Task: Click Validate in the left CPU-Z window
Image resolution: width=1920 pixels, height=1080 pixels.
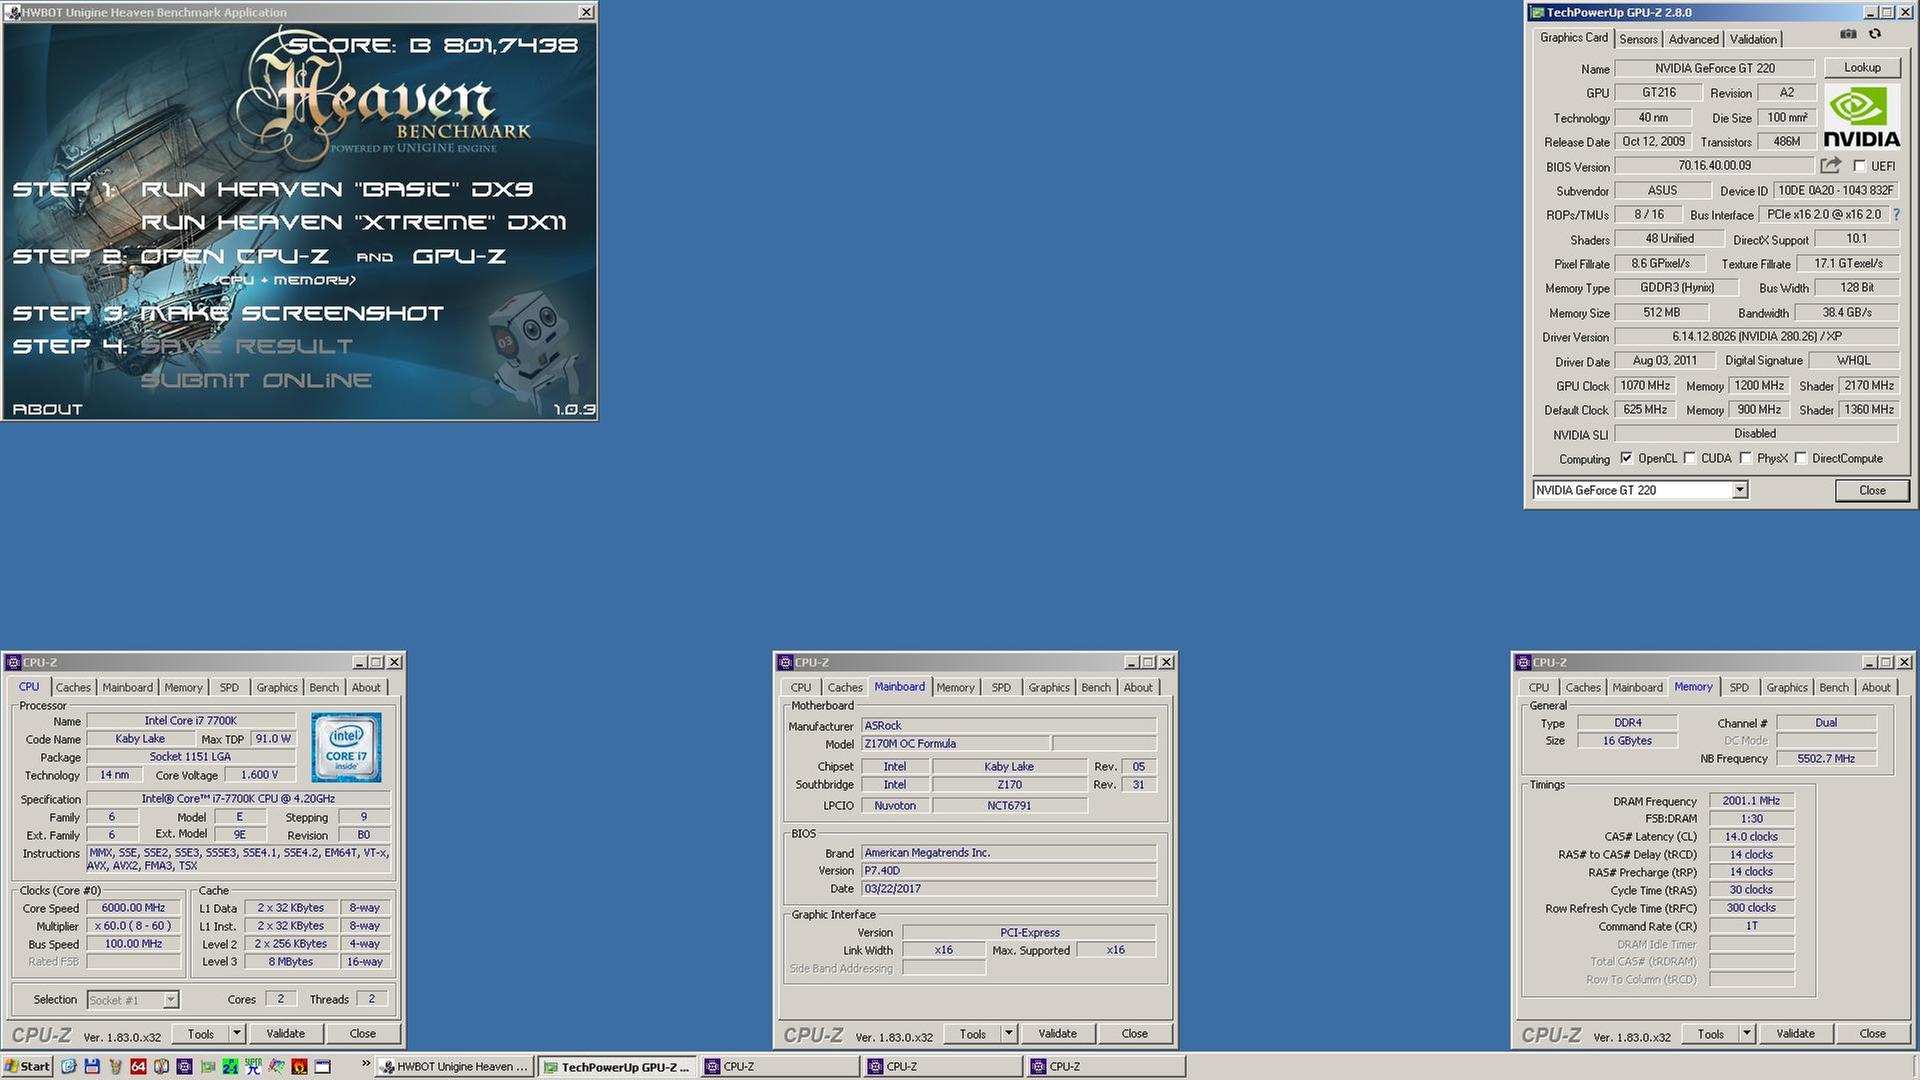Action: pyautogui.click(x=285, y=1034)
